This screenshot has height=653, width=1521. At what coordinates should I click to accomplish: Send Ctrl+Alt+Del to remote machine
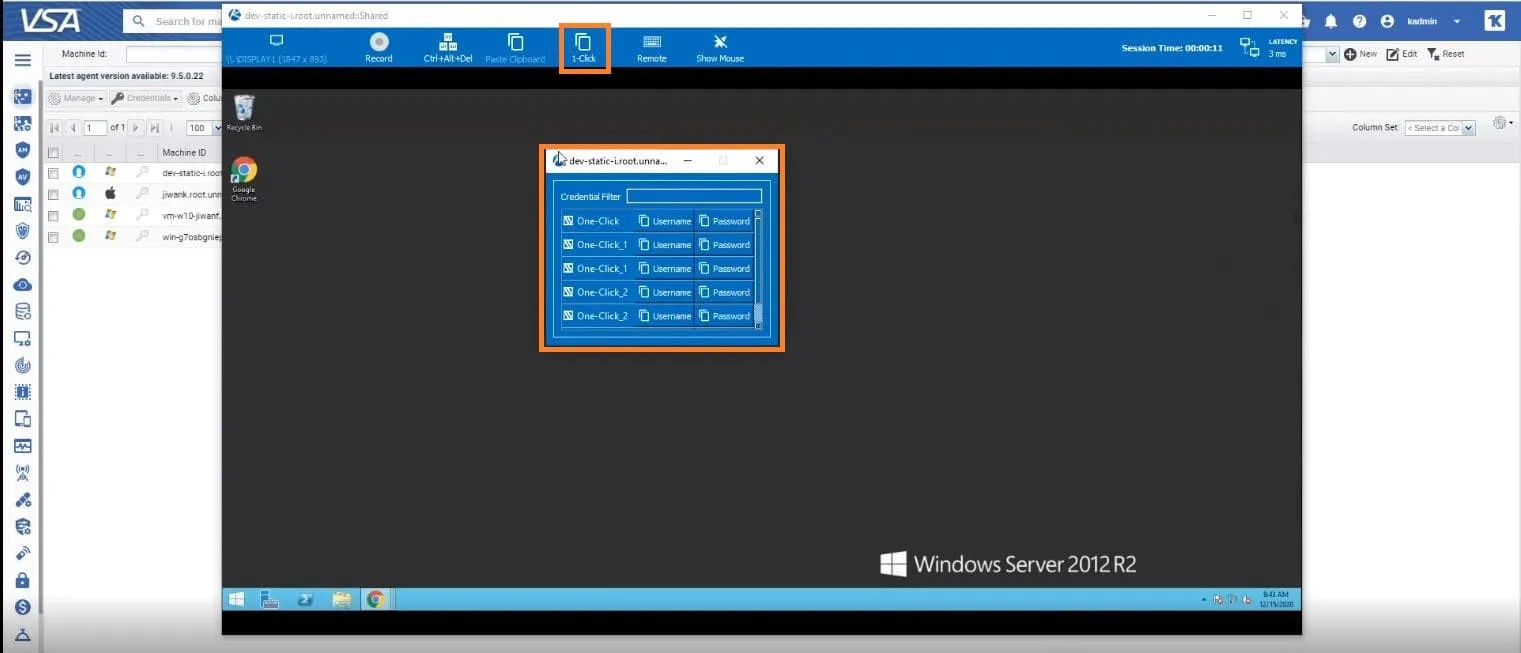click(447, 46)
